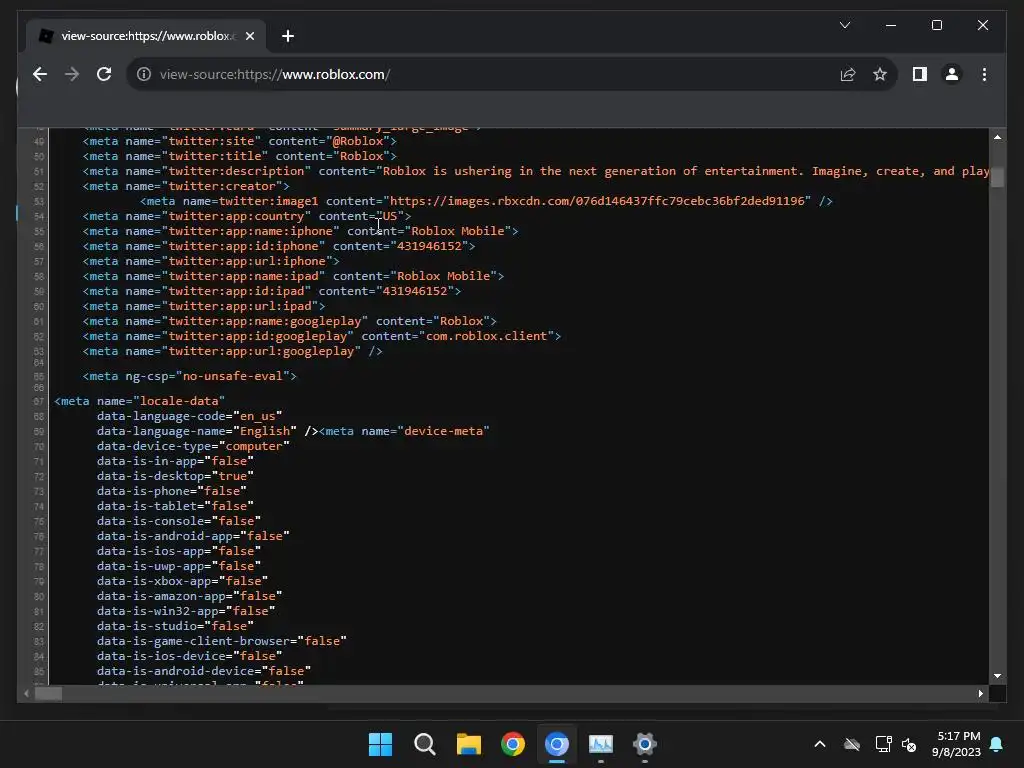
Task: Click "true" value of data-is-desktop
Action: point(232,476)
